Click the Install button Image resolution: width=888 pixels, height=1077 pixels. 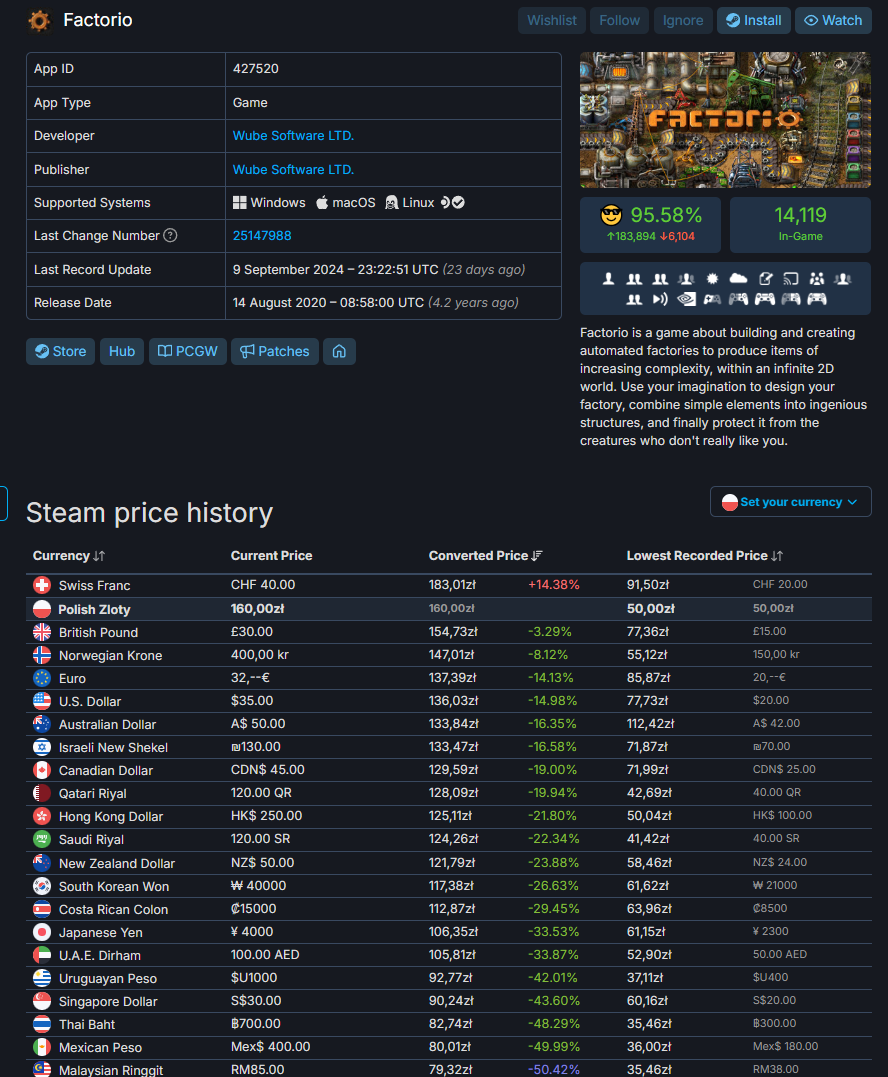753,21
